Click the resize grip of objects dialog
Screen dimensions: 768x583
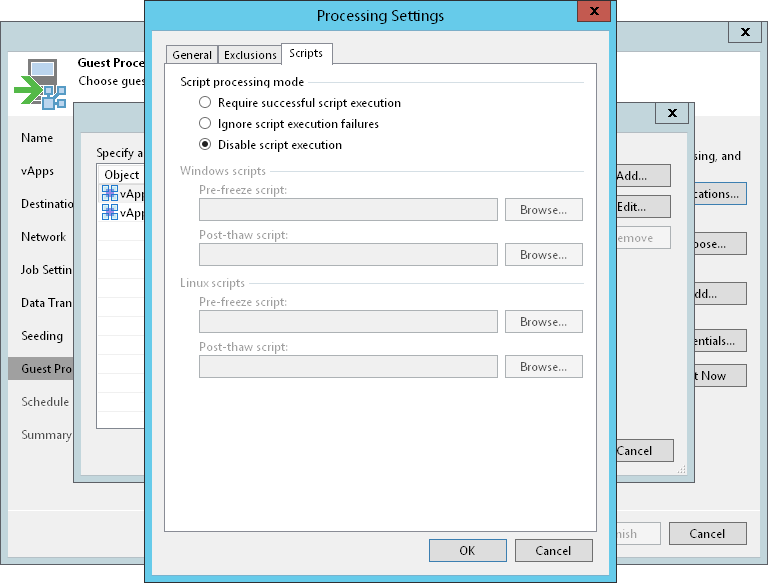coord(682,470)
